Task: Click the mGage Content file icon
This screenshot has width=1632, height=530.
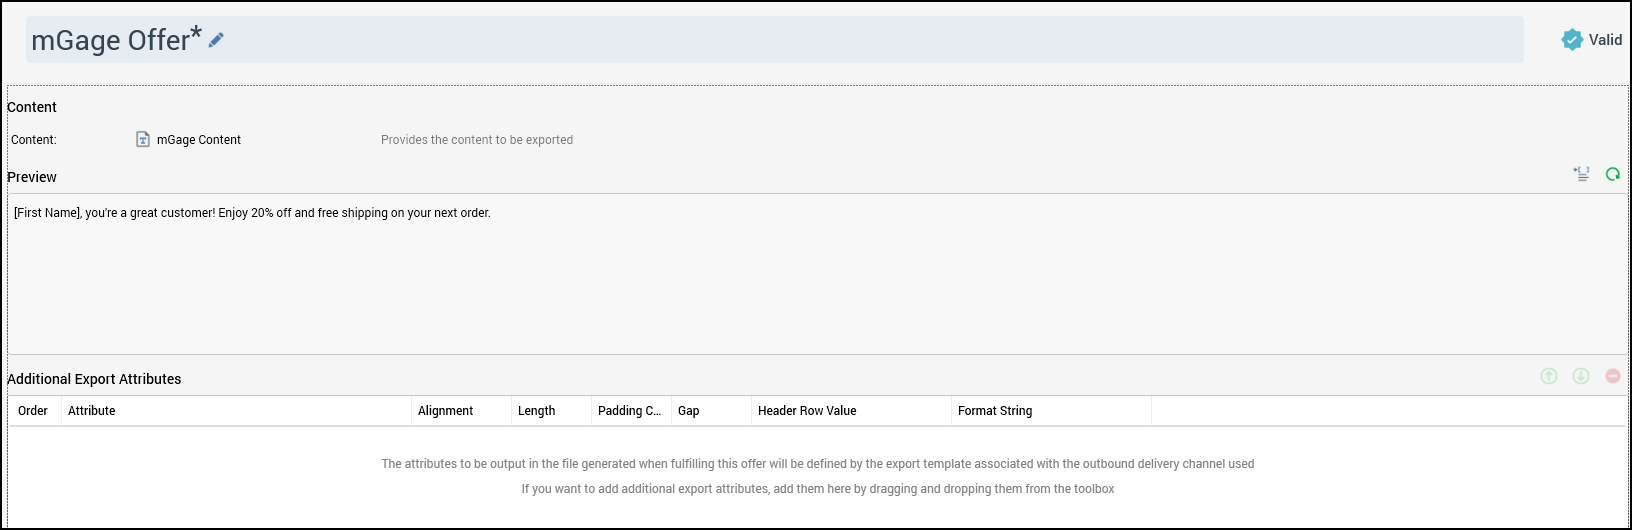Action: [143, 140]
